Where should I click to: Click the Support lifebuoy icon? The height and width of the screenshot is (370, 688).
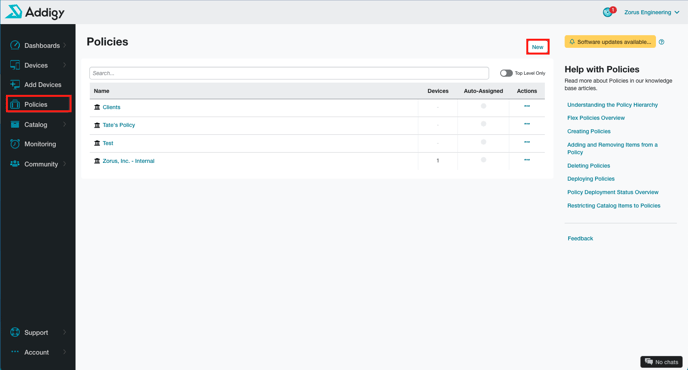coord(15,332)
